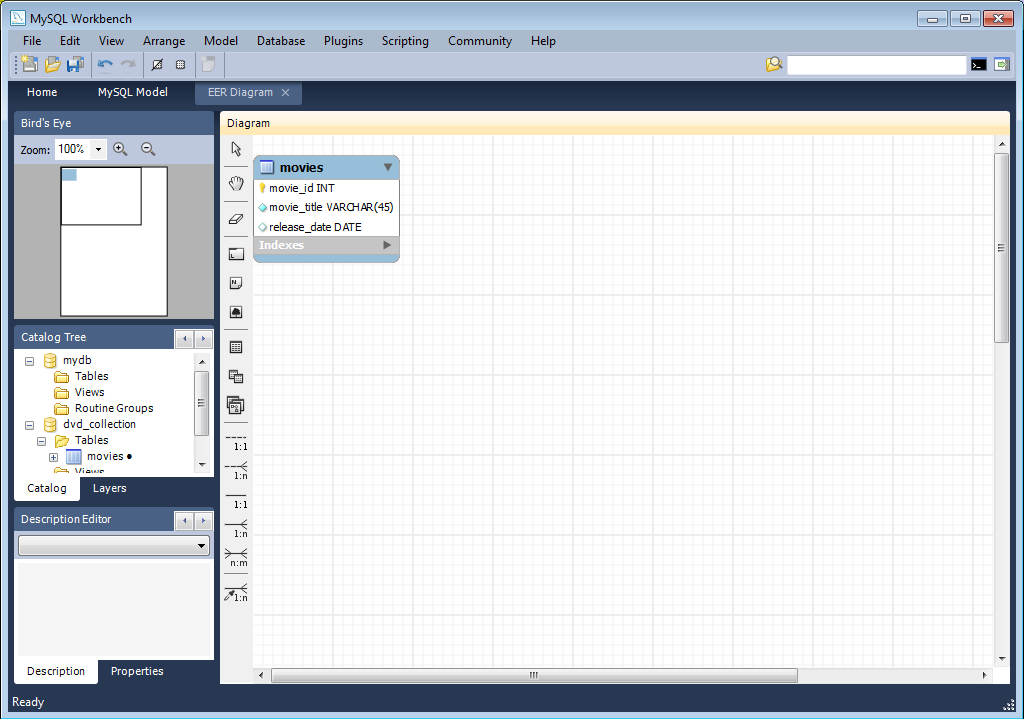The width and height of the screenshot is (1024, 719).
Task: Collapse the dvd_collection schema node
Action: [29, 424]
